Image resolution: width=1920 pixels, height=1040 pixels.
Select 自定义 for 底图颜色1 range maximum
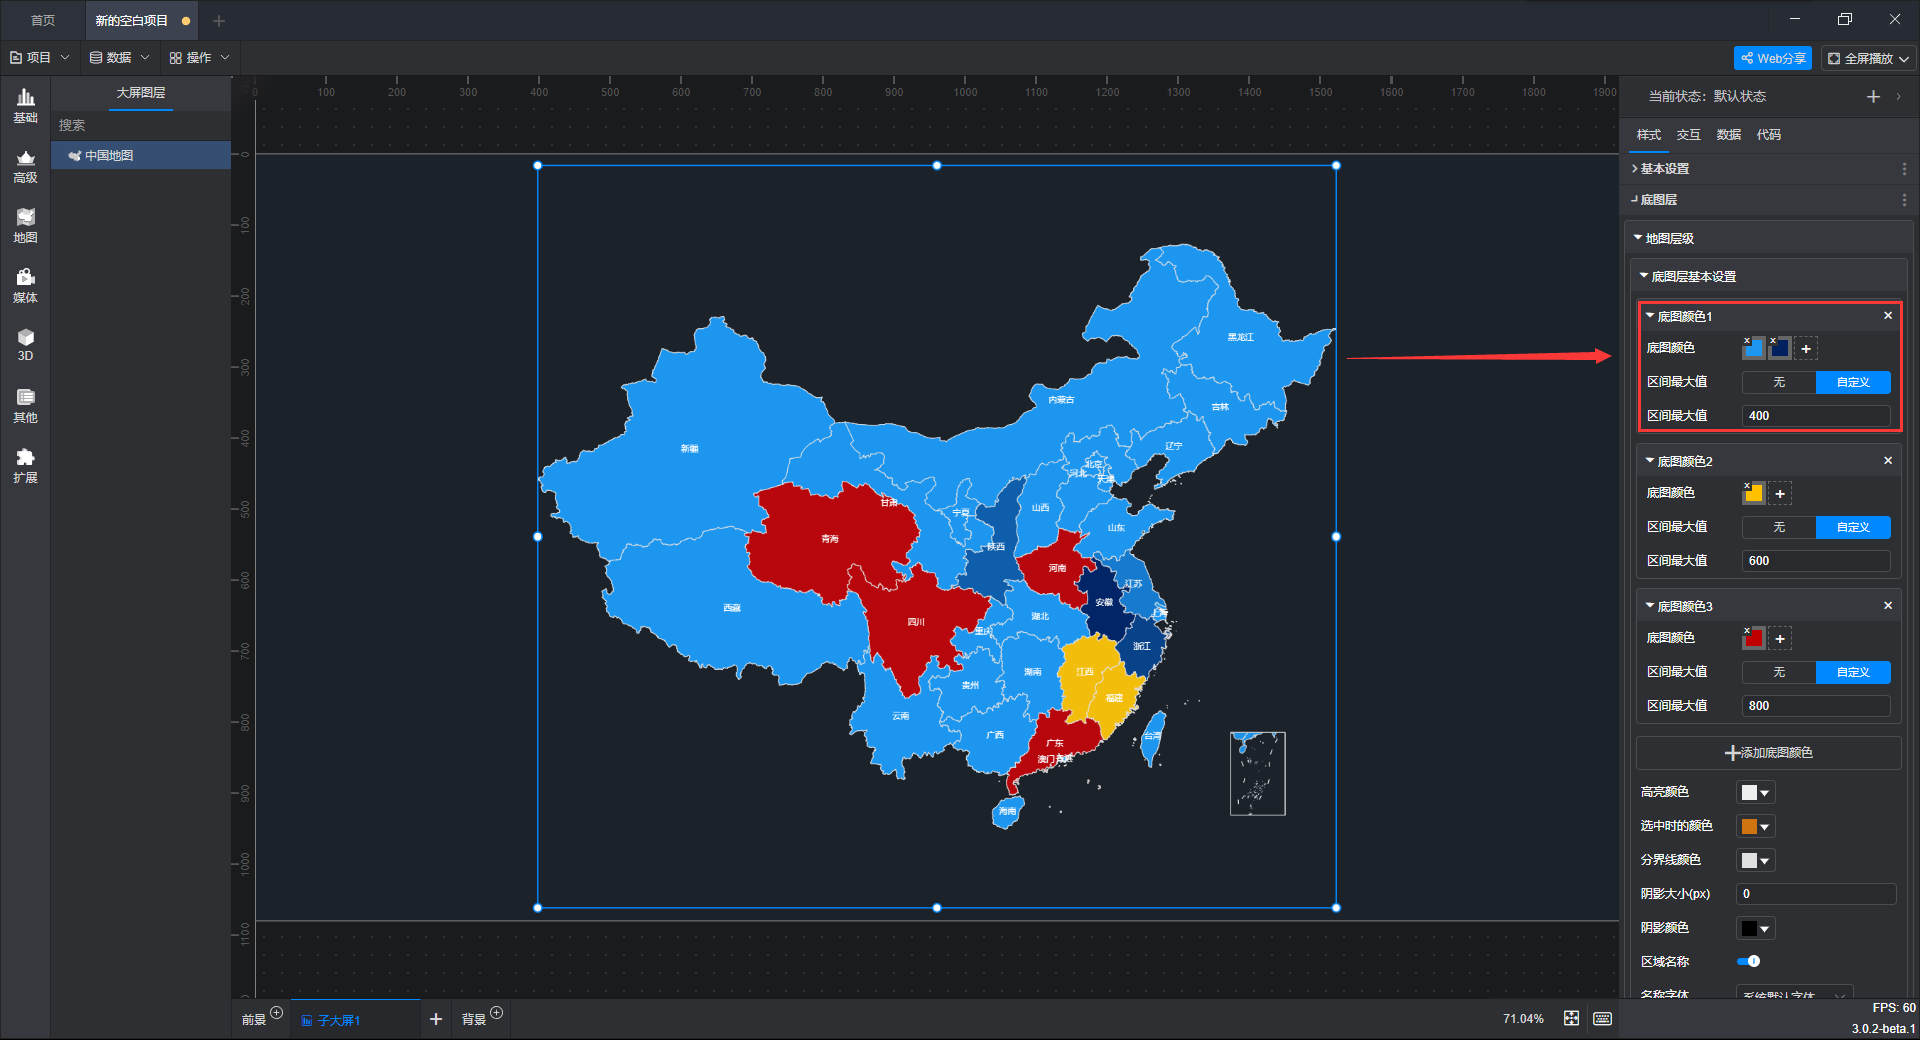[x=1853, y=382]
